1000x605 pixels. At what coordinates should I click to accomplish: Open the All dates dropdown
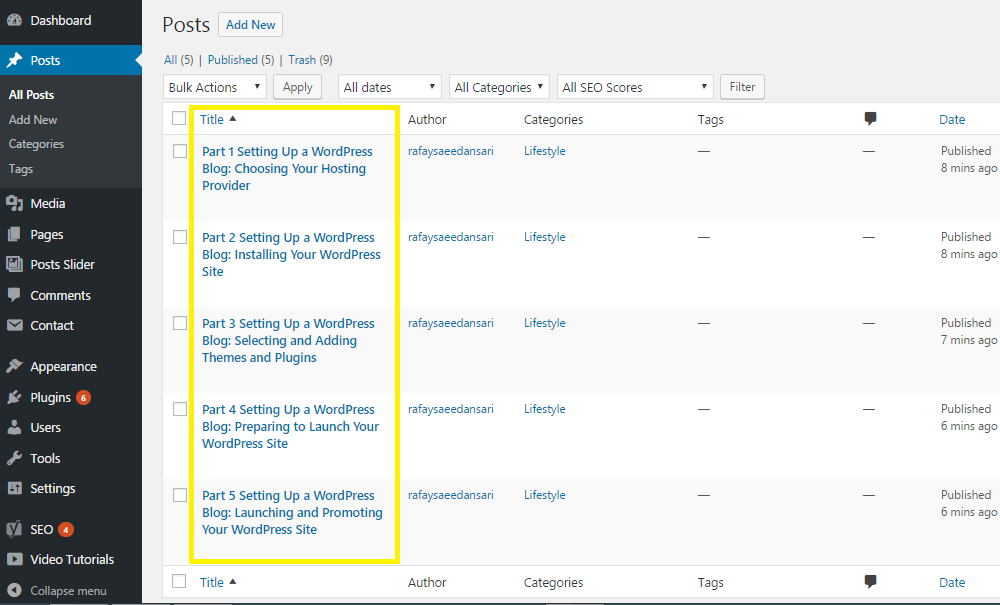click(390, 87)
